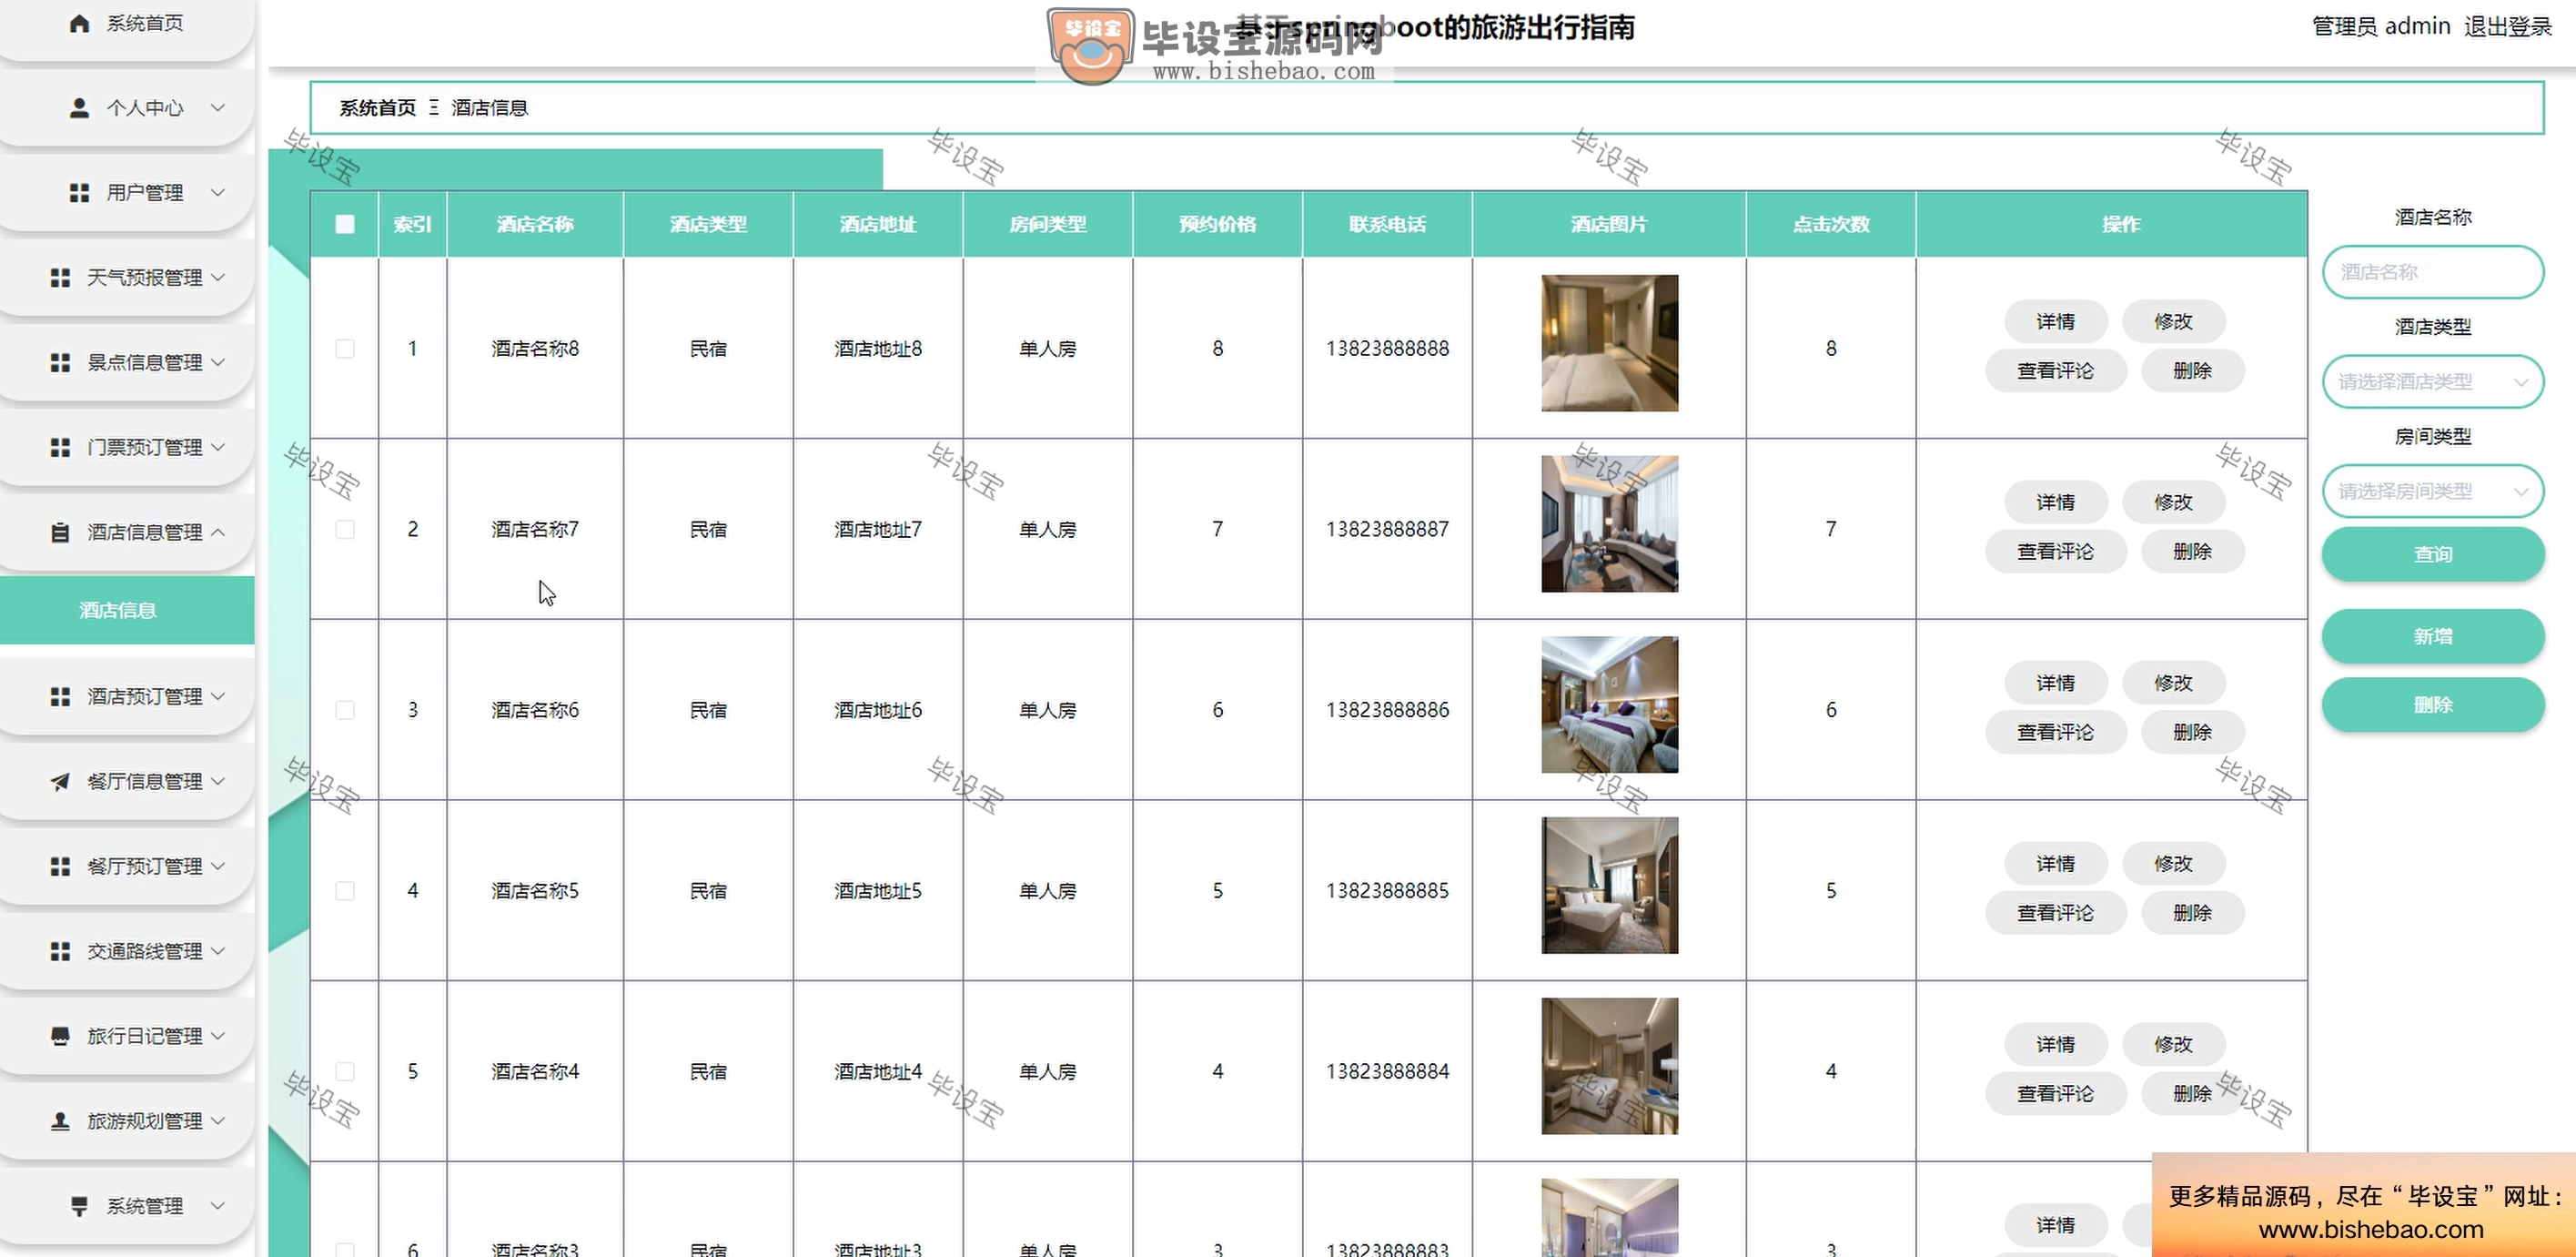Click the 点击次数 column header
Screen dimensions: 2576x1257
(x=1831, y=224)
